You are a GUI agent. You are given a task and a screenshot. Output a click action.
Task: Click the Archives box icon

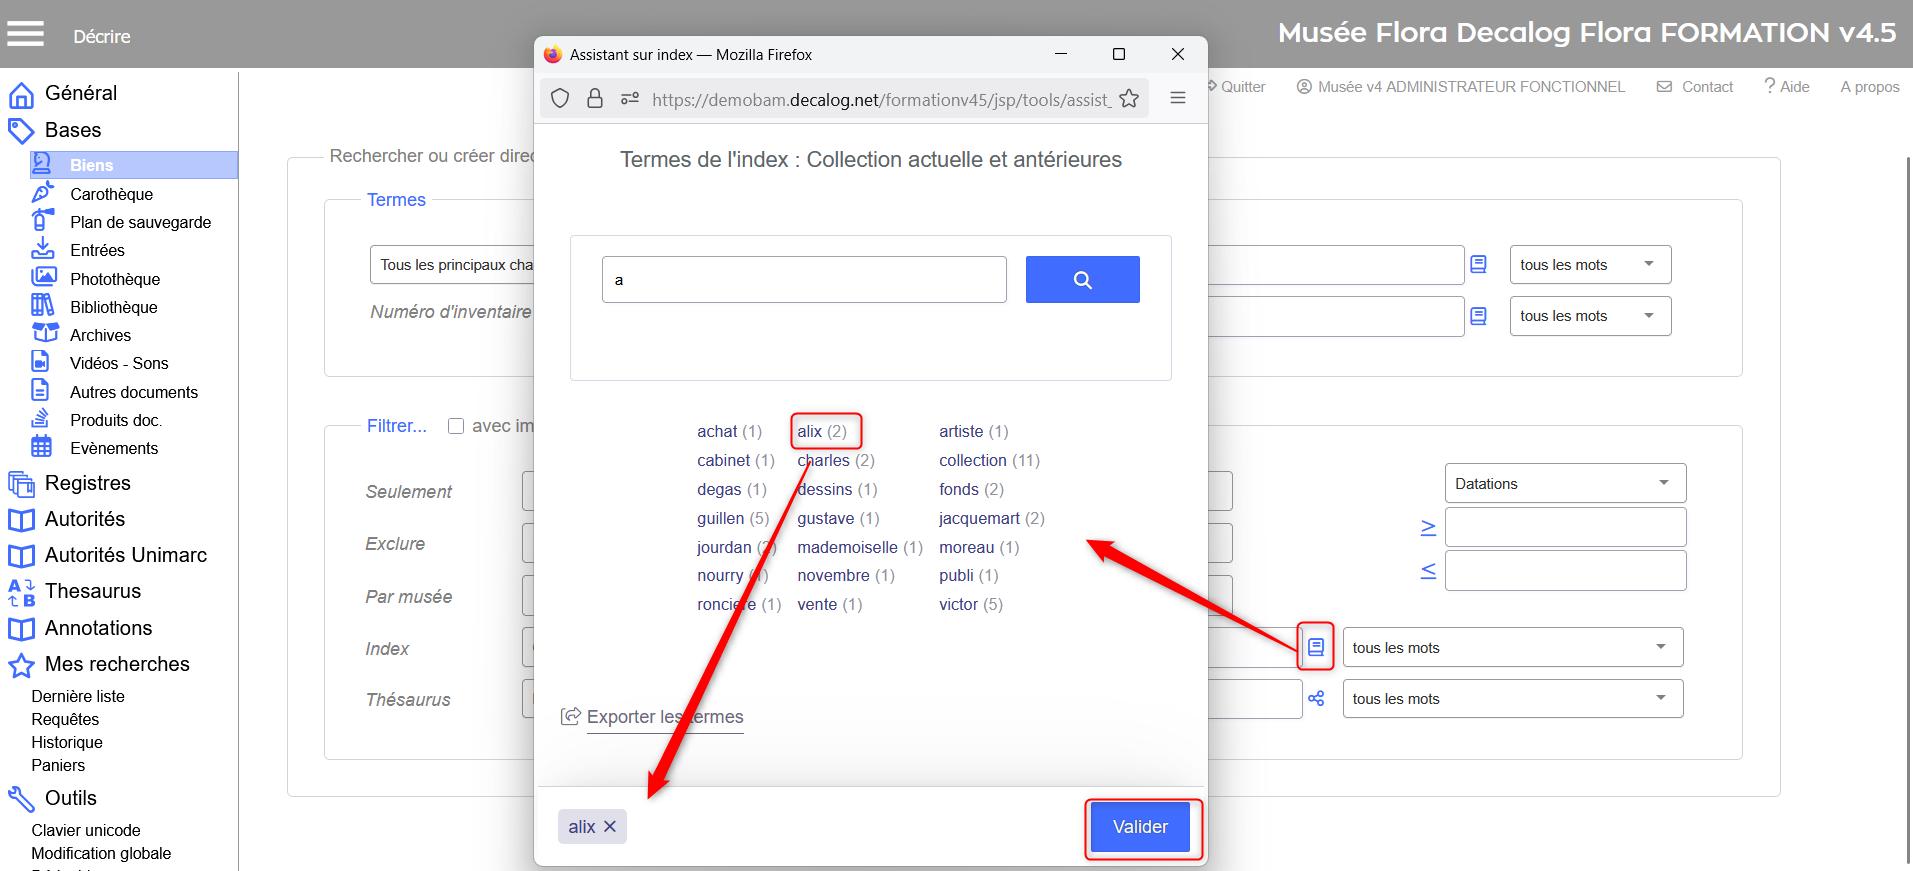45,333
